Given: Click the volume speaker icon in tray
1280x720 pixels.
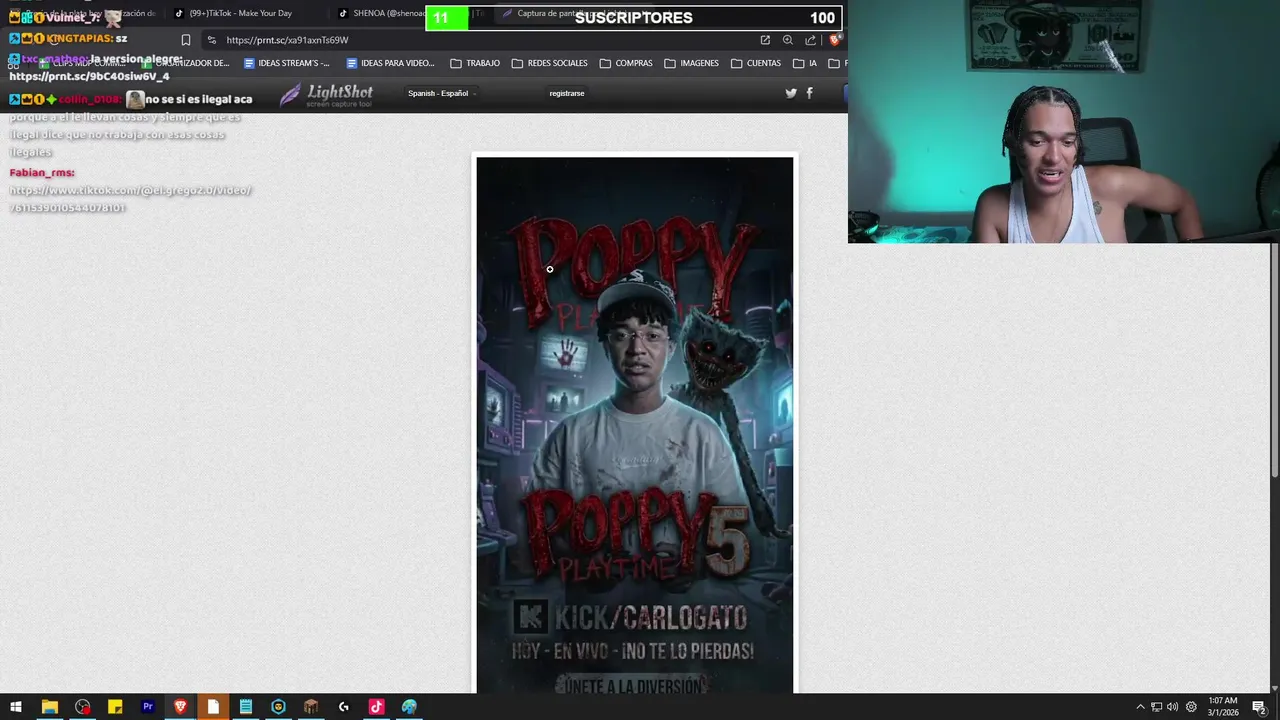Looking at the screenshot, I should tap(1172, 707).
